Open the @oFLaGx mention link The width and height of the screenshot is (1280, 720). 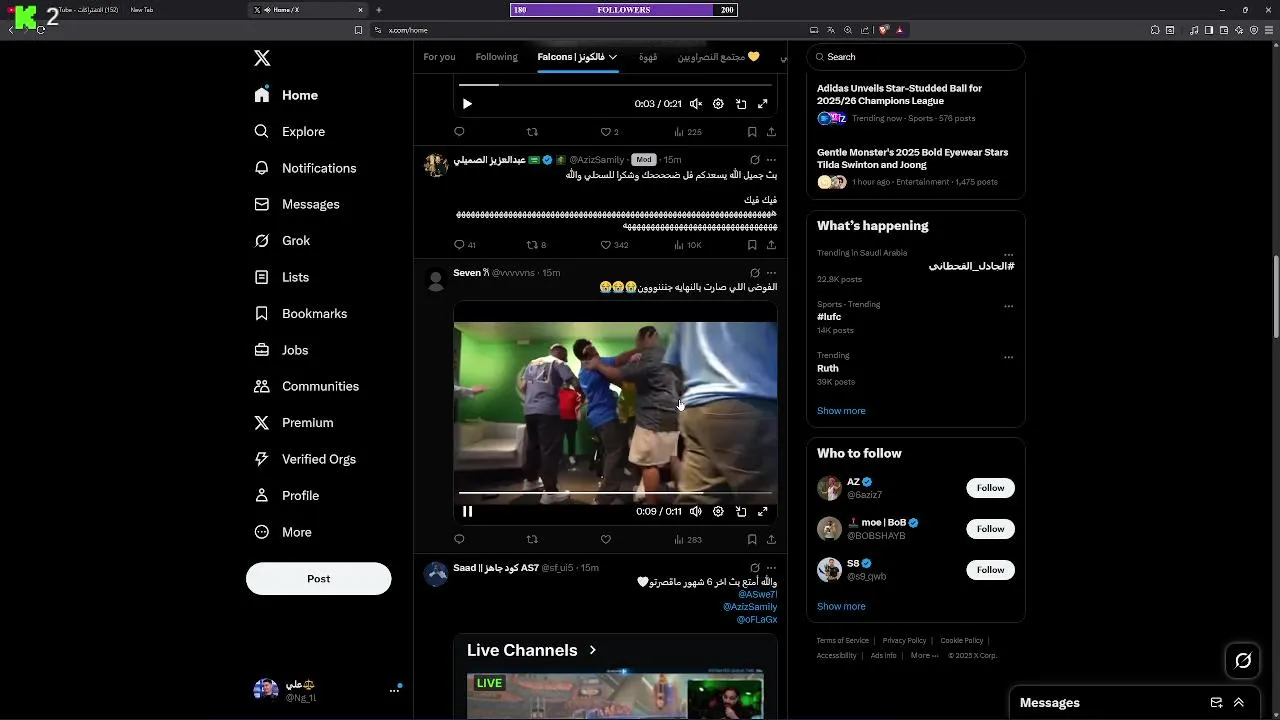point(757,620)
